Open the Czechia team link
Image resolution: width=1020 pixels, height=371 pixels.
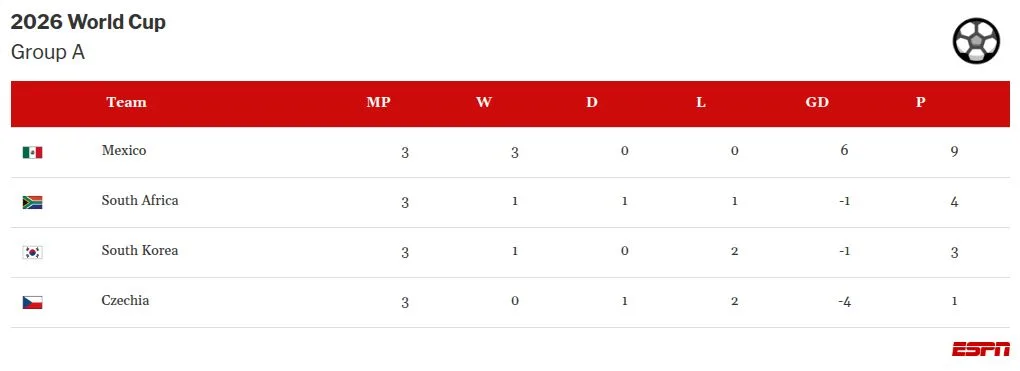[x=126, y=301]
